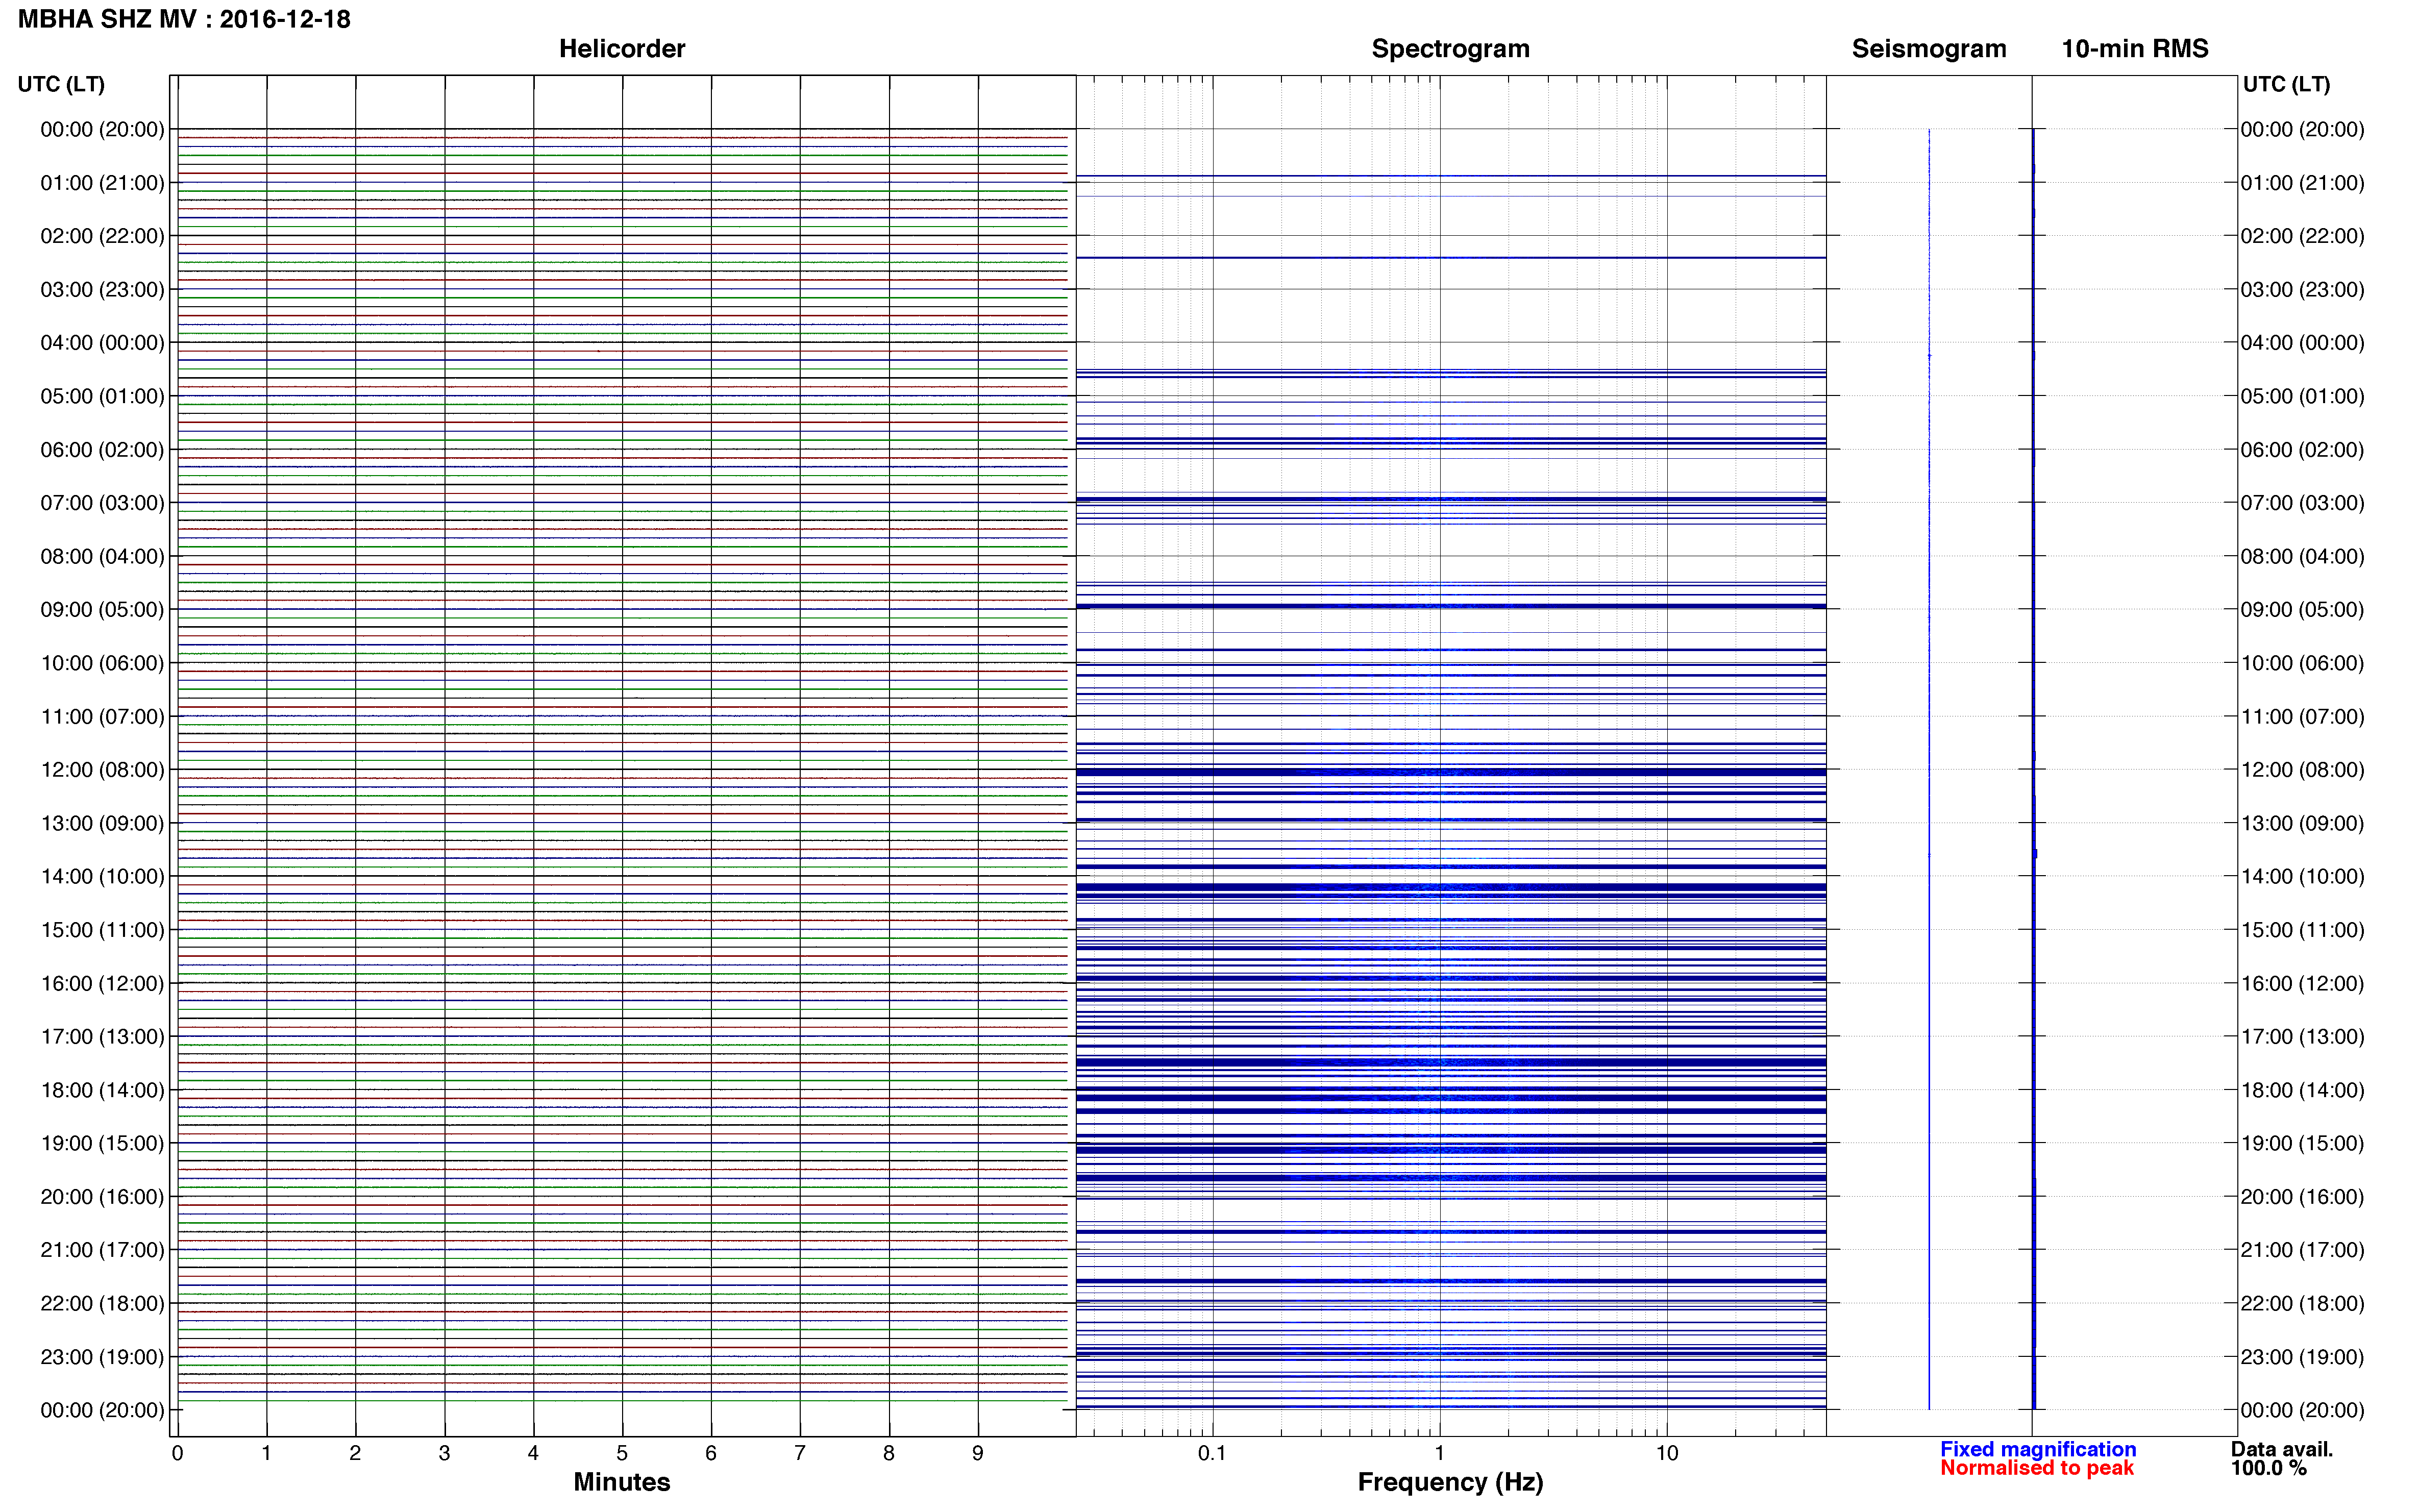Click left axis label 02:00 (22:00)
The width and height of the screenshot is (2419, 1512).
click(x=102, y=236)
